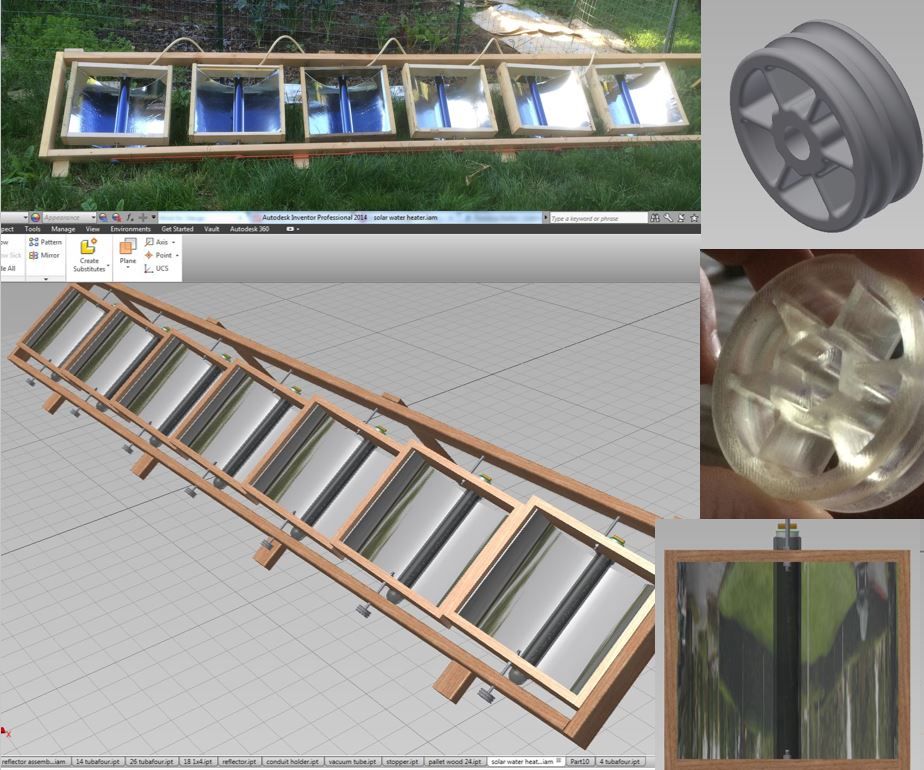The width and height of the screenshot is (924, 770).
Task: Switch to 4 tubafour.ipt document tab
Action: 620,762
